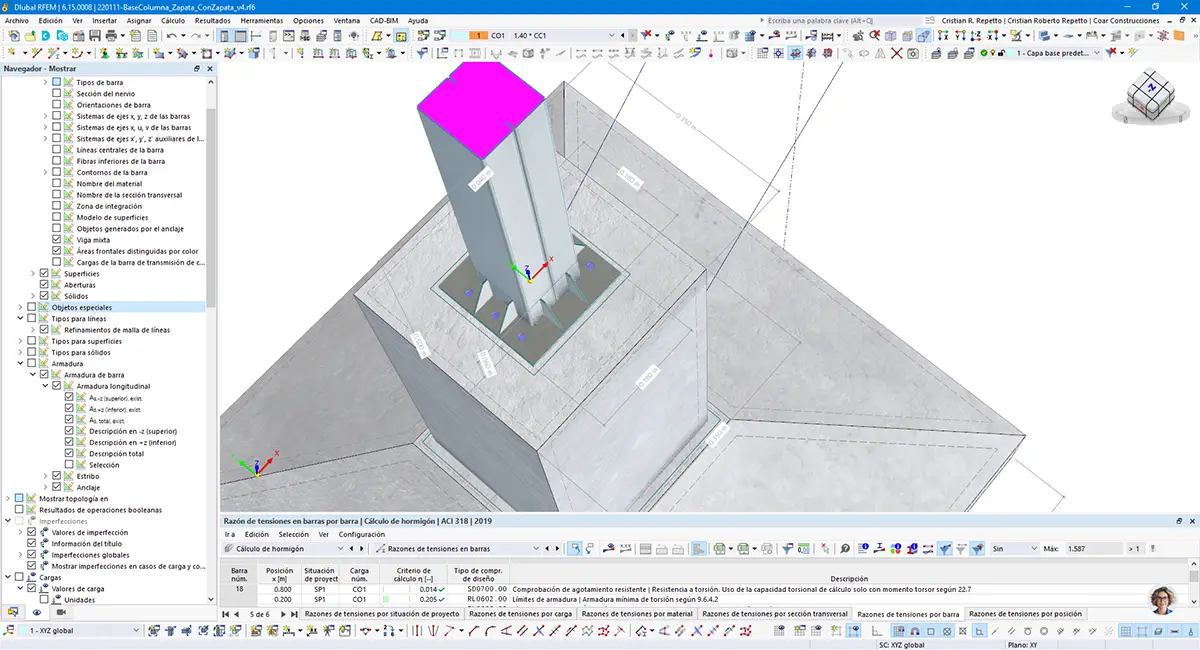The width and height of the screenshot is (1200, 650).
Task: Toggle the Imperfecciones globales checkbox
Action: click(32, 555)
